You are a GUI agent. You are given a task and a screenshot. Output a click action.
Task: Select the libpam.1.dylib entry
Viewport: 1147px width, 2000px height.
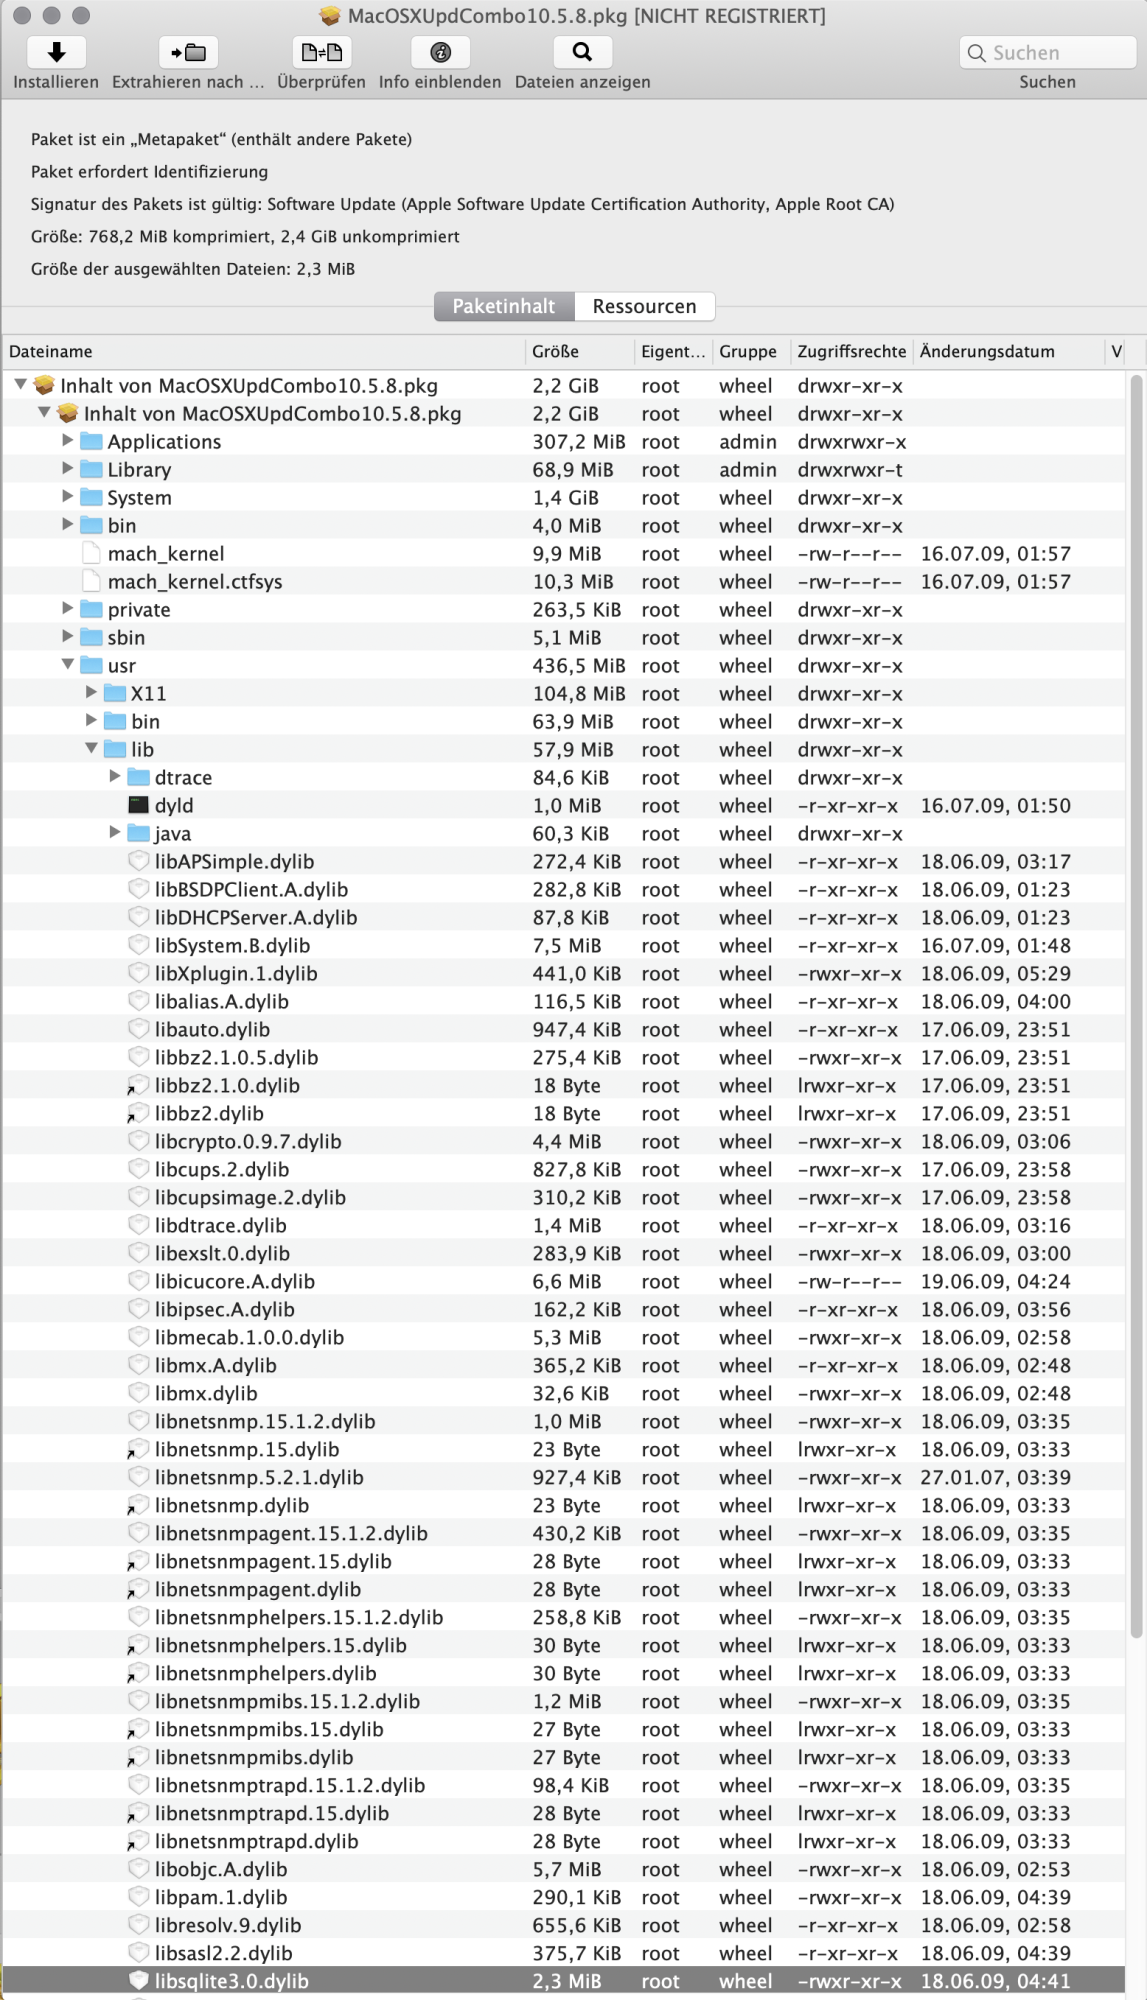tap(564, 1897)
